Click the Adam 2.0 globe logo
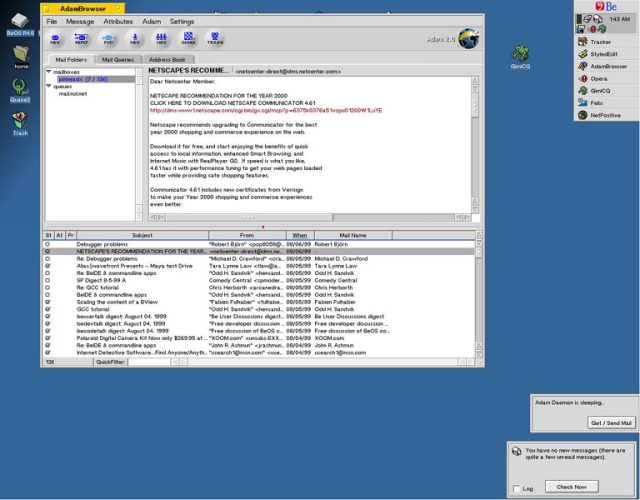 tap(469, 39)
